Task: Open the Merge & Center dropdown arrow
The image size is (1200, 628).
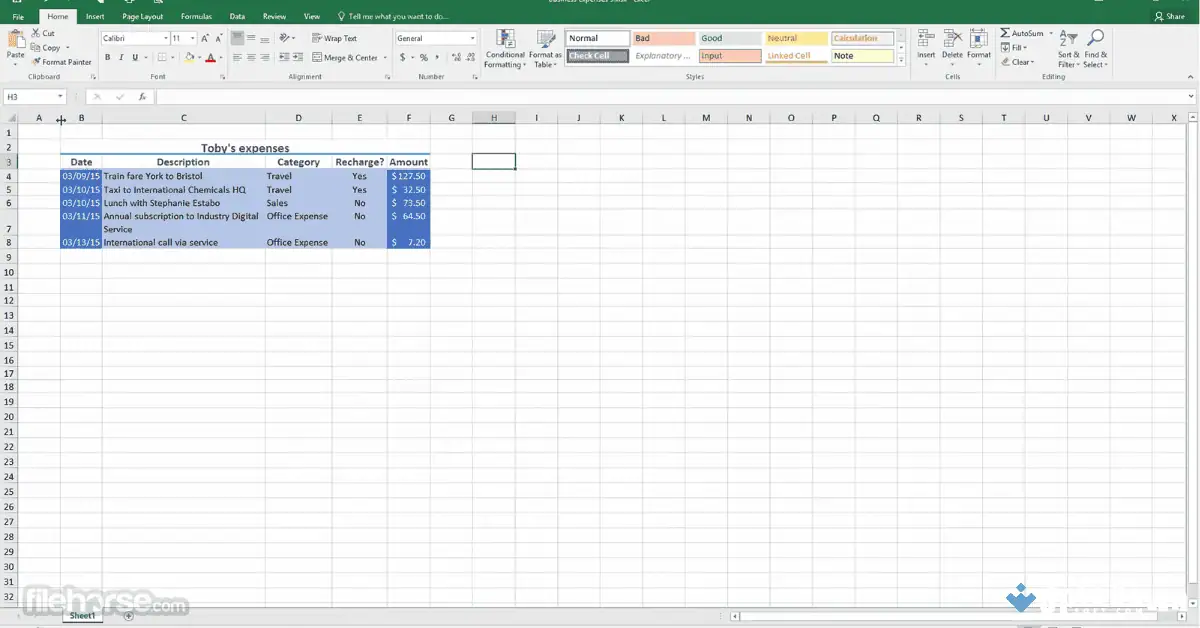Action: tap(385, 58)
